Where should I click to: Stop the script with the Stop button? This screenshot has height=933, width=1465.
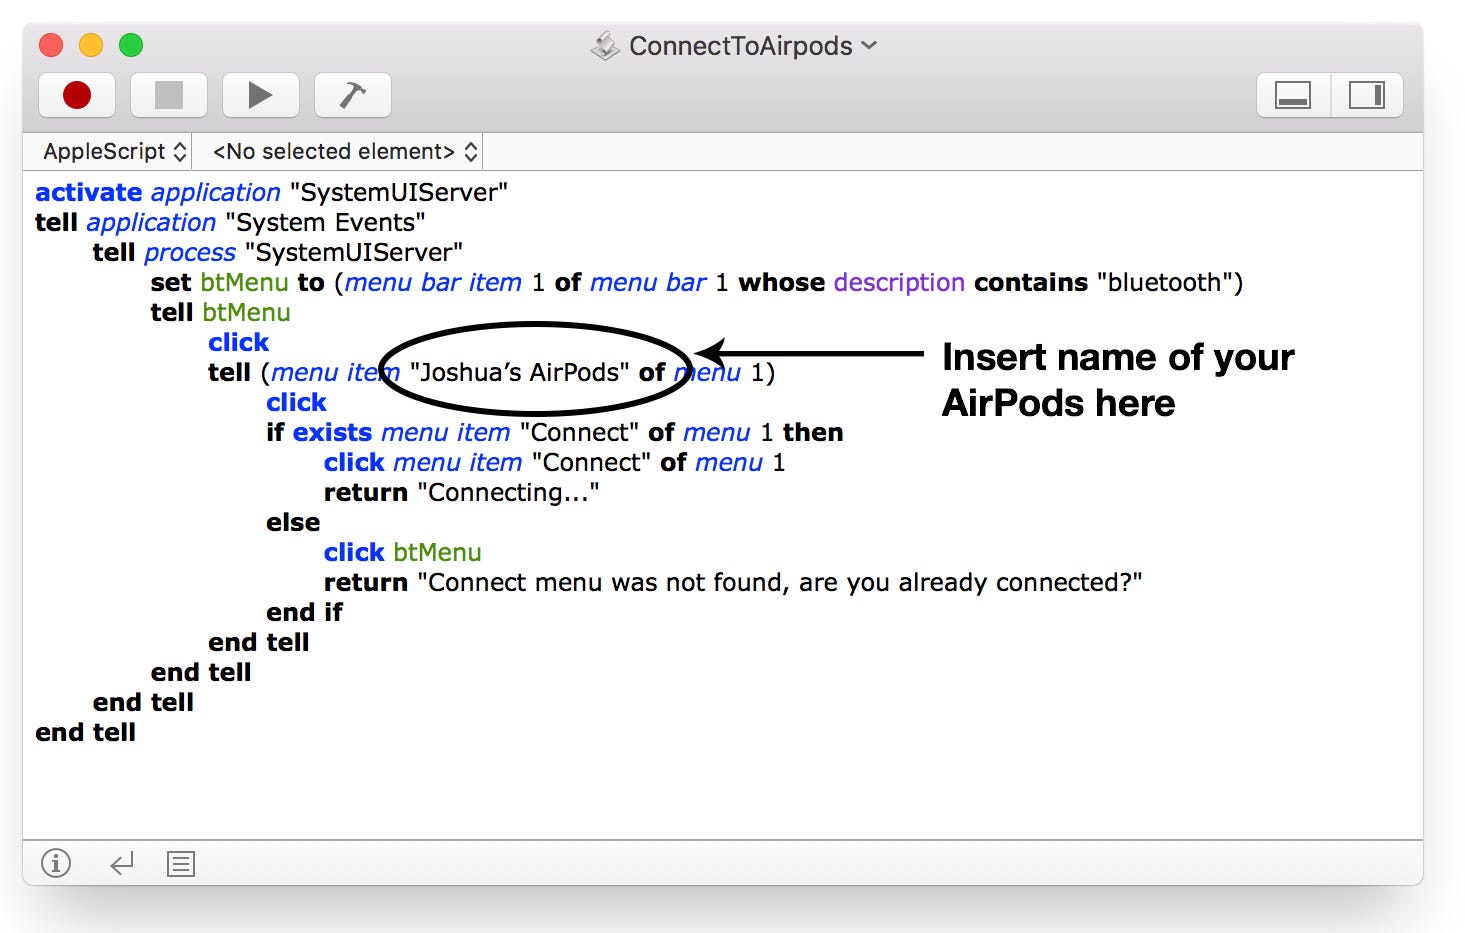pyautogui.click(x=169, y=95)
